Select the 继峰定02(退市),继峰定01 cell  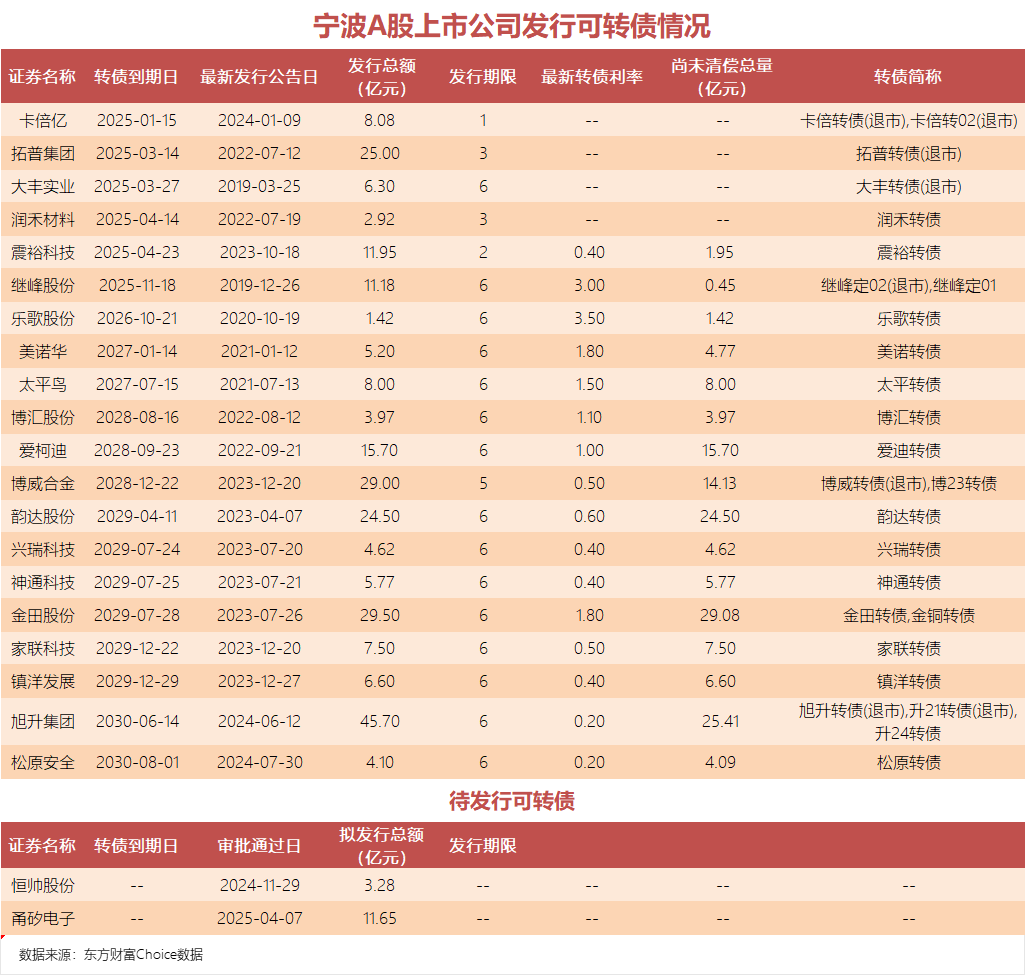pos(909,286)
